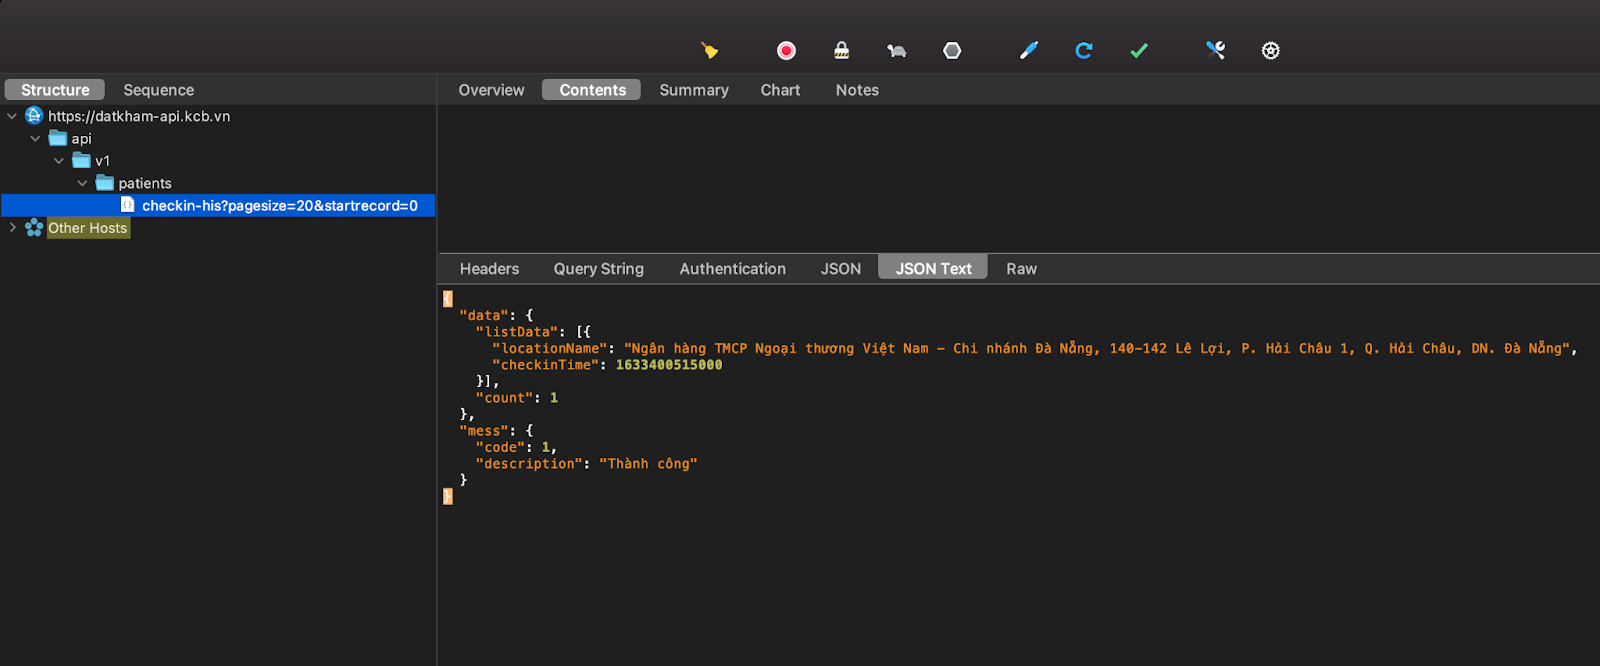The height and width of the screenshot is (666, 1600).
Task: Click the "checkinTime" key in JSON
Action: click(x=546, y=365)
